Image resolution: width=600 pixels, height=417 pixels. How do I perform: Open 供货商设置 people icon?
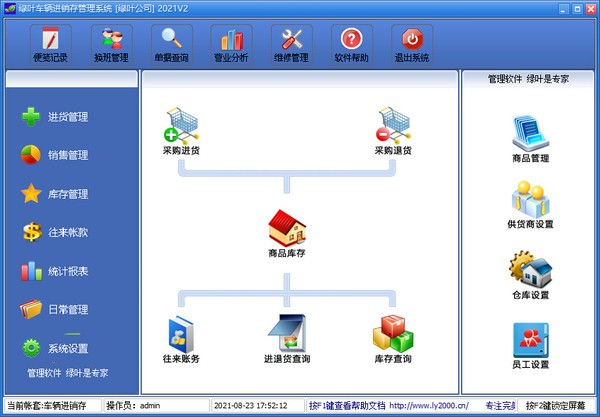tap(531, 205)
